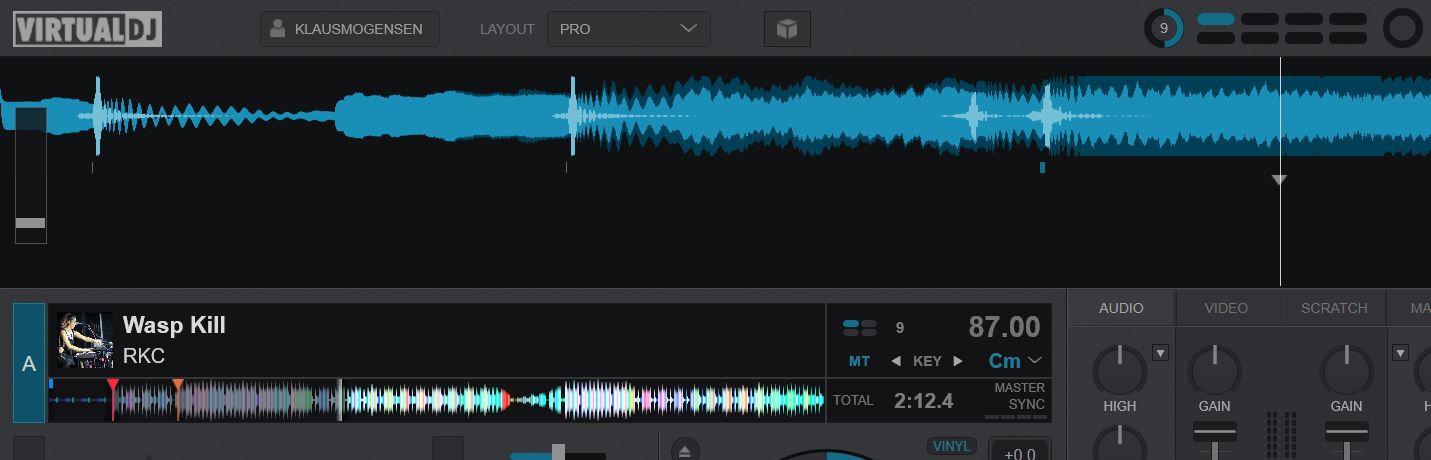Select deck A button
This screenshot has height=460, width=1431.
point(29,364)
